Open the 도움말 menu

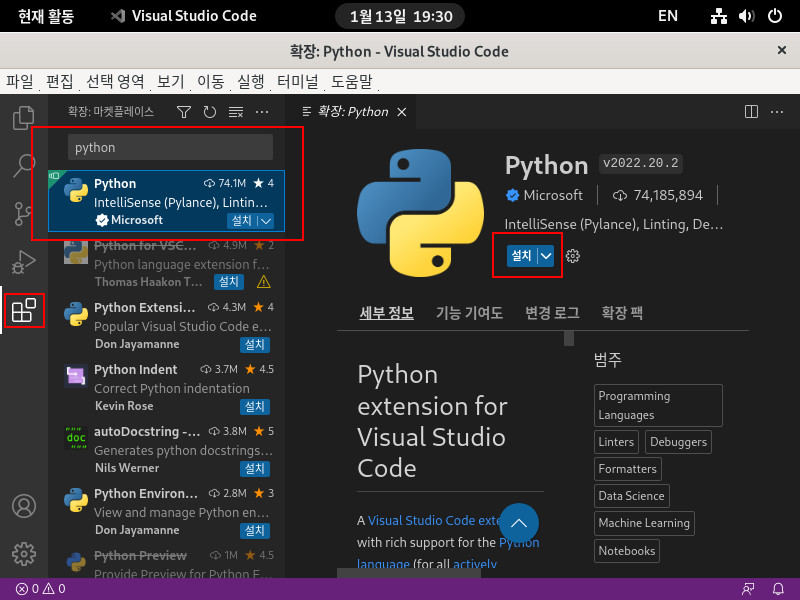click(x=352, y=81)
